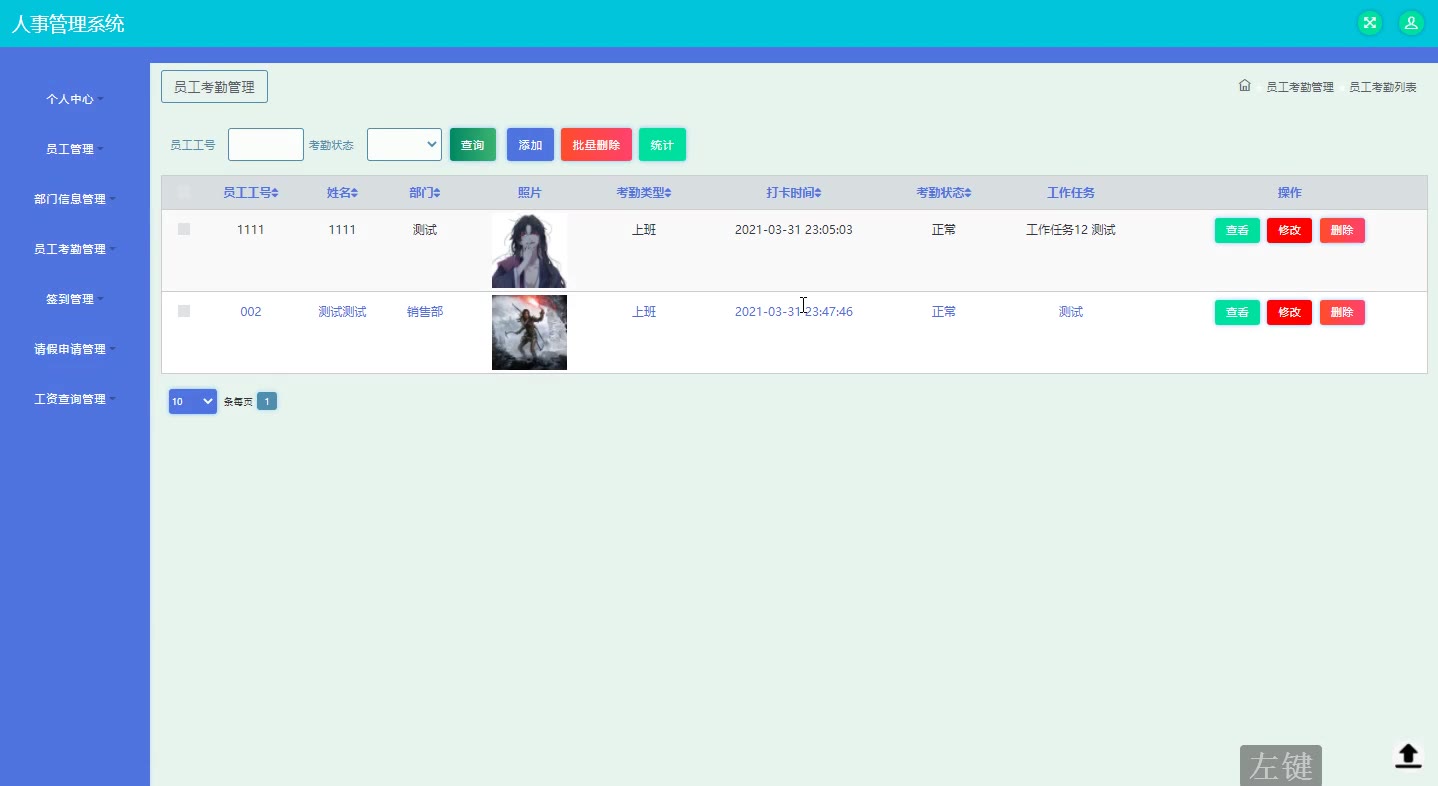
Task: Click punch time 2021-03-31 23:05:03
Action: point(794,230)
